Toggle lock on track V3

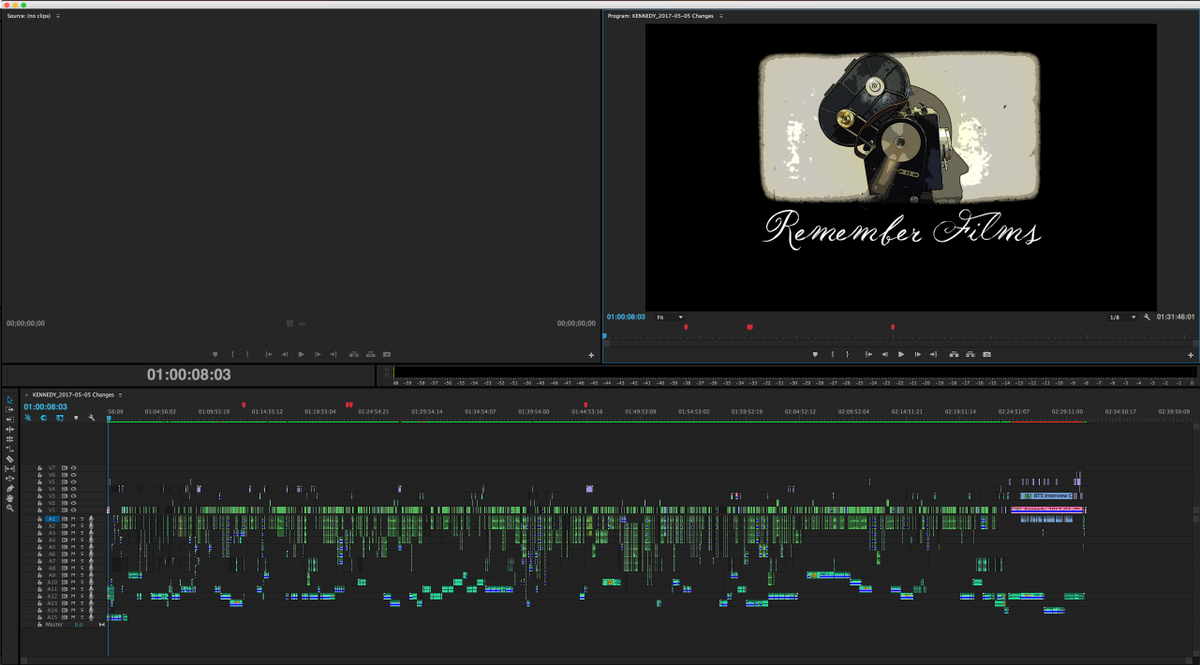pos(40,496)
